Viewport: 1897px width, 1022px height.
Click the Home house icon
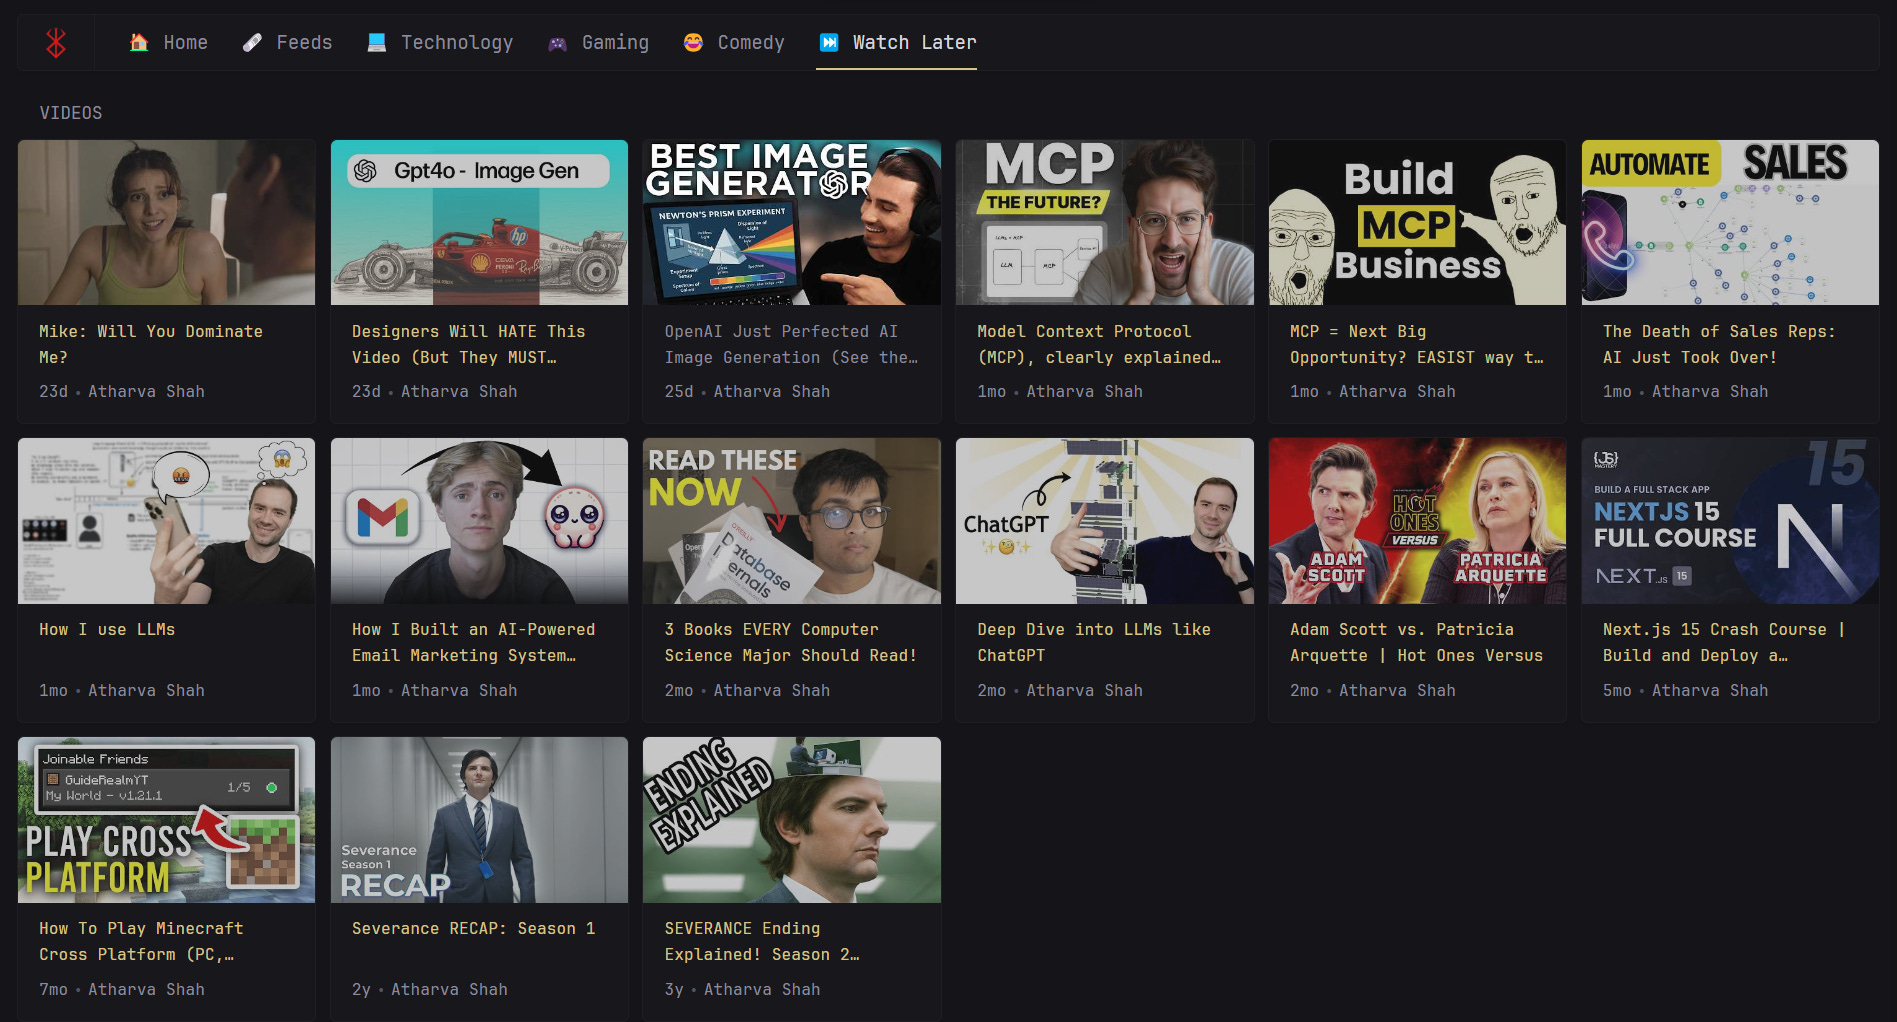pyautogui.click(x=139, y=42)
